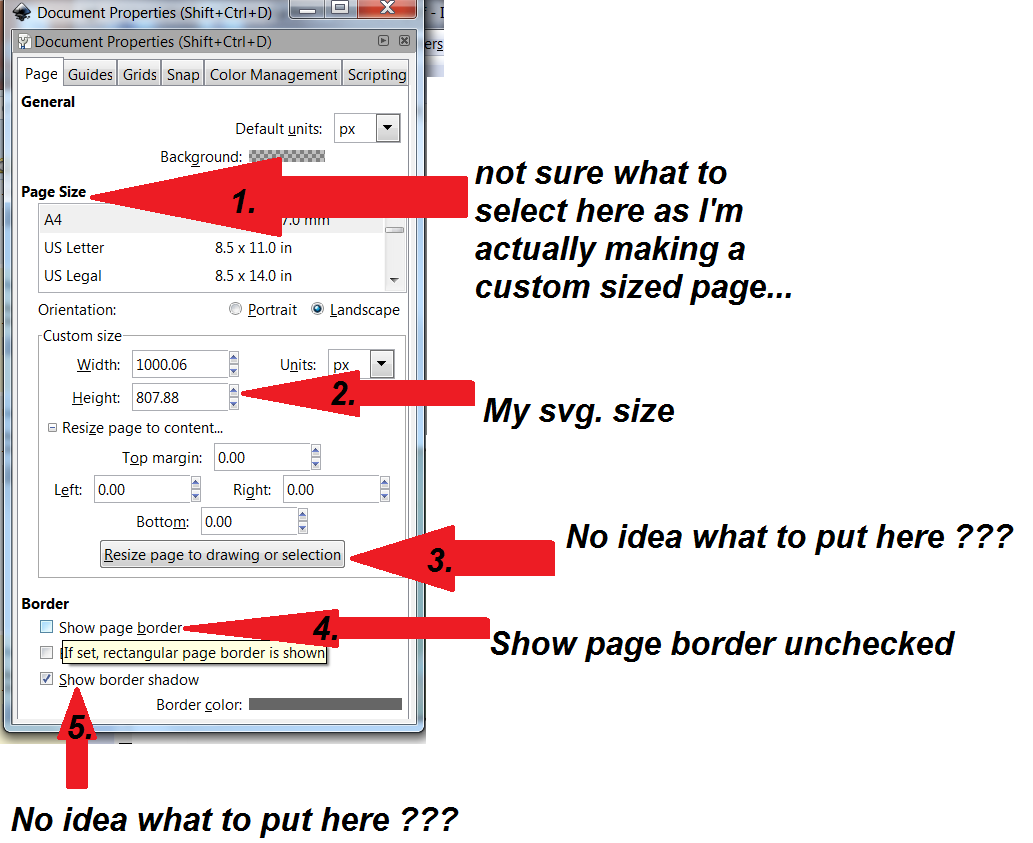Increment Height using its up stepper
Viewport: 1033px width, 843px height.
coord(234,391)
